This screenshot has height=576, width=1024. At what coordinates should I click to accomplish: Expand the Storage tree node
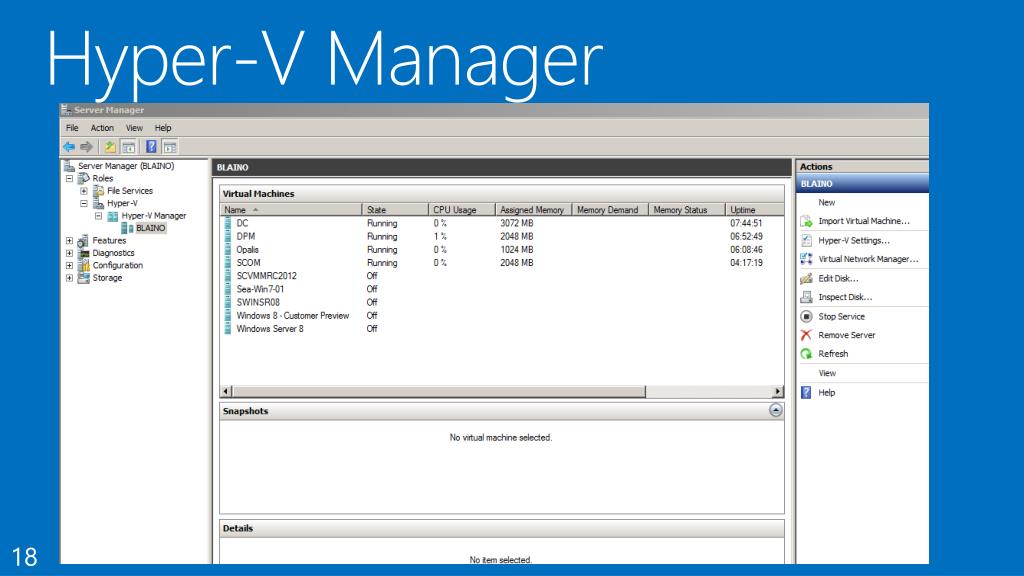[x=69, y=278]
